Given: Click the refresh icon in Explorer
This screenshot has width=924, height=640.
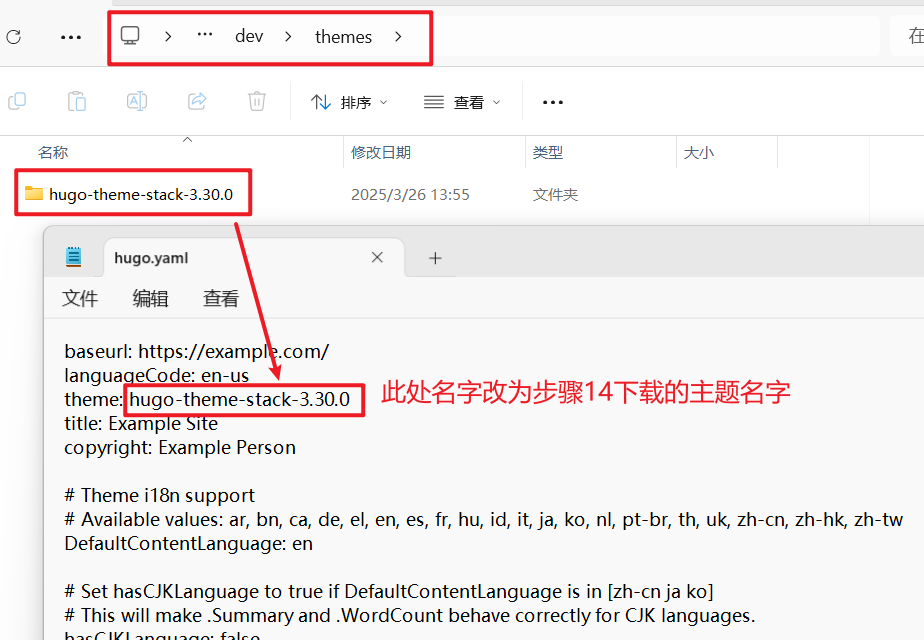Looking at the screenshot, I should [13, 37].
